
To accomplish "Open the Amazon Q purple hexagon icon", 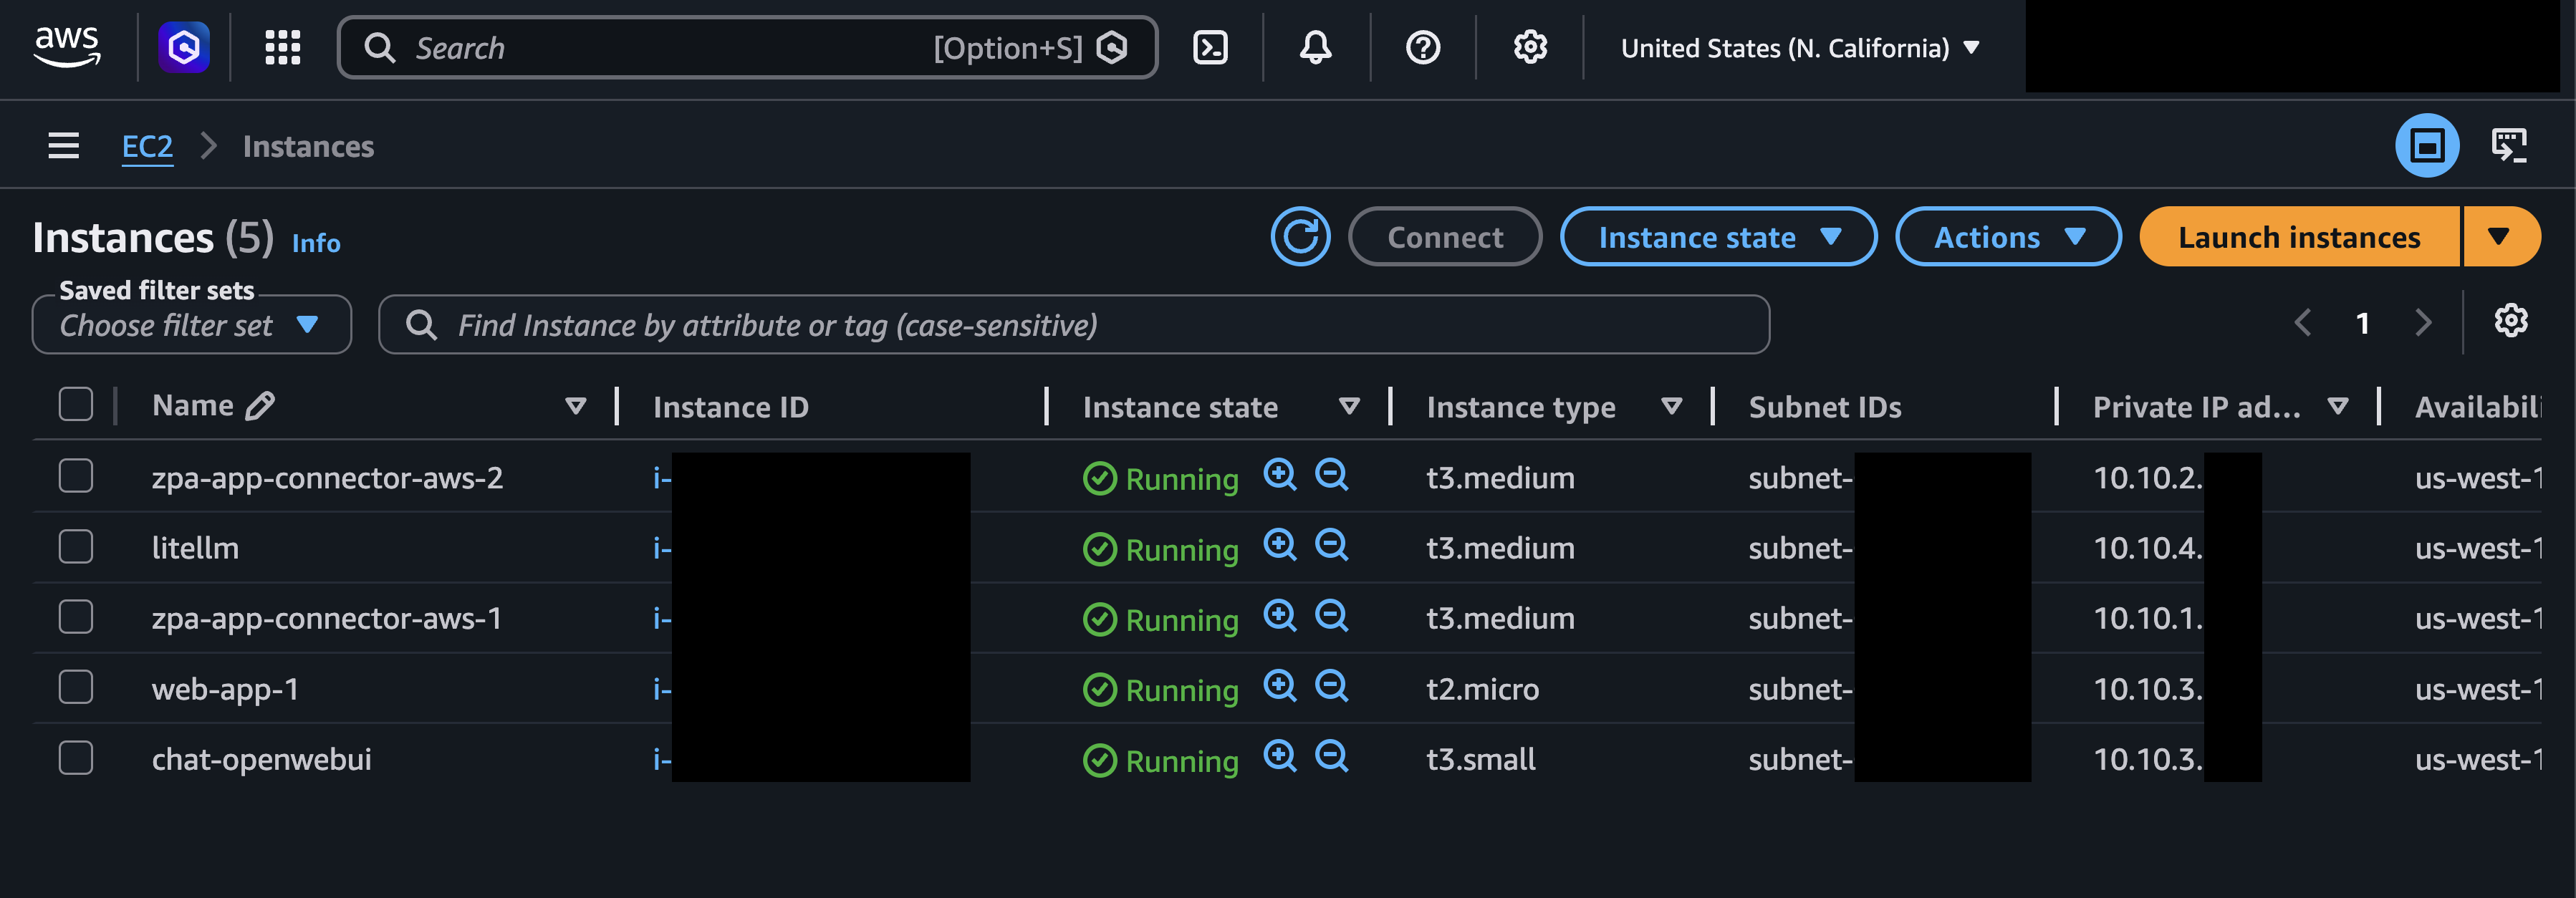I will pos(184,47).
